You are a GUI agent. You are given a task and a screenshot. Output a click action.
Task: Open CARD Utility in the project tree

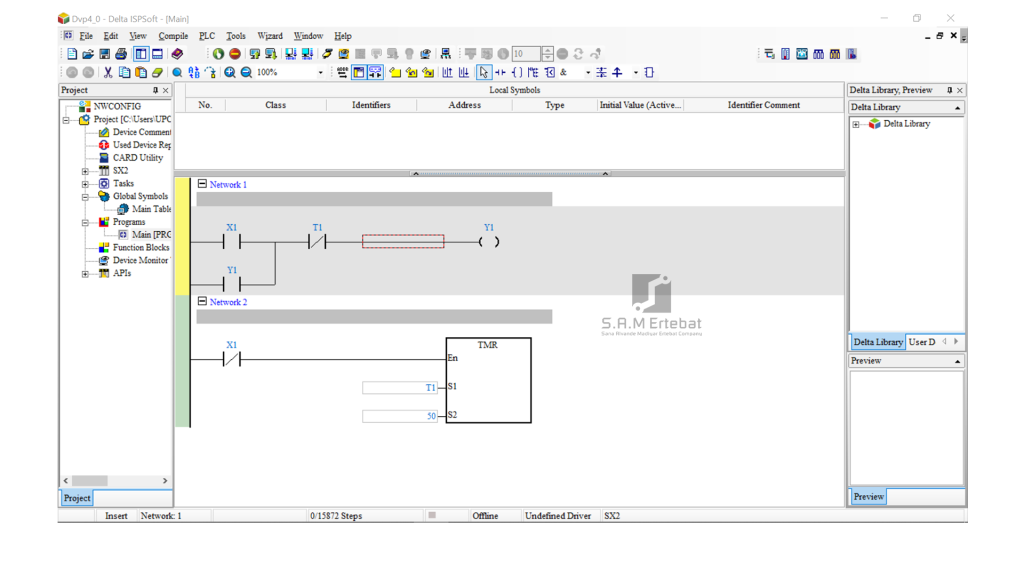pos(137,158)
